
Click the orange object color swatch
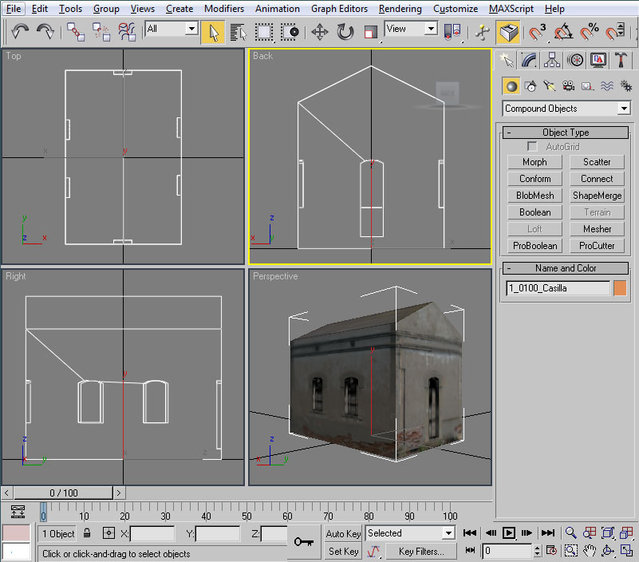pos(620,288)
